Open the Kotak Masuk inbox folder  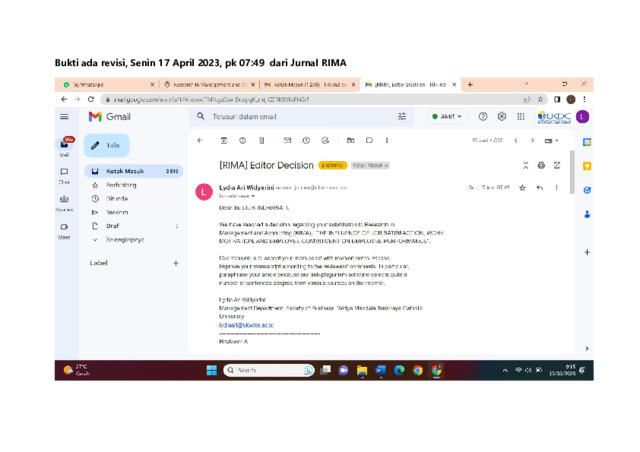point(133,171)
